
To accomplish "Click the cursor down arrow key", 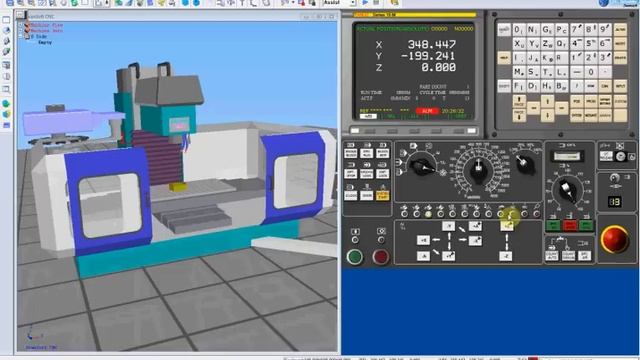I will point(547,116).
